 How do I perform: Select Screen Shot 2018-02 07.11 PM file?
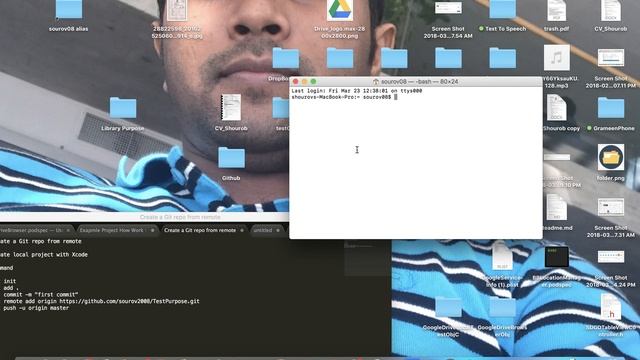coord(611,58)
